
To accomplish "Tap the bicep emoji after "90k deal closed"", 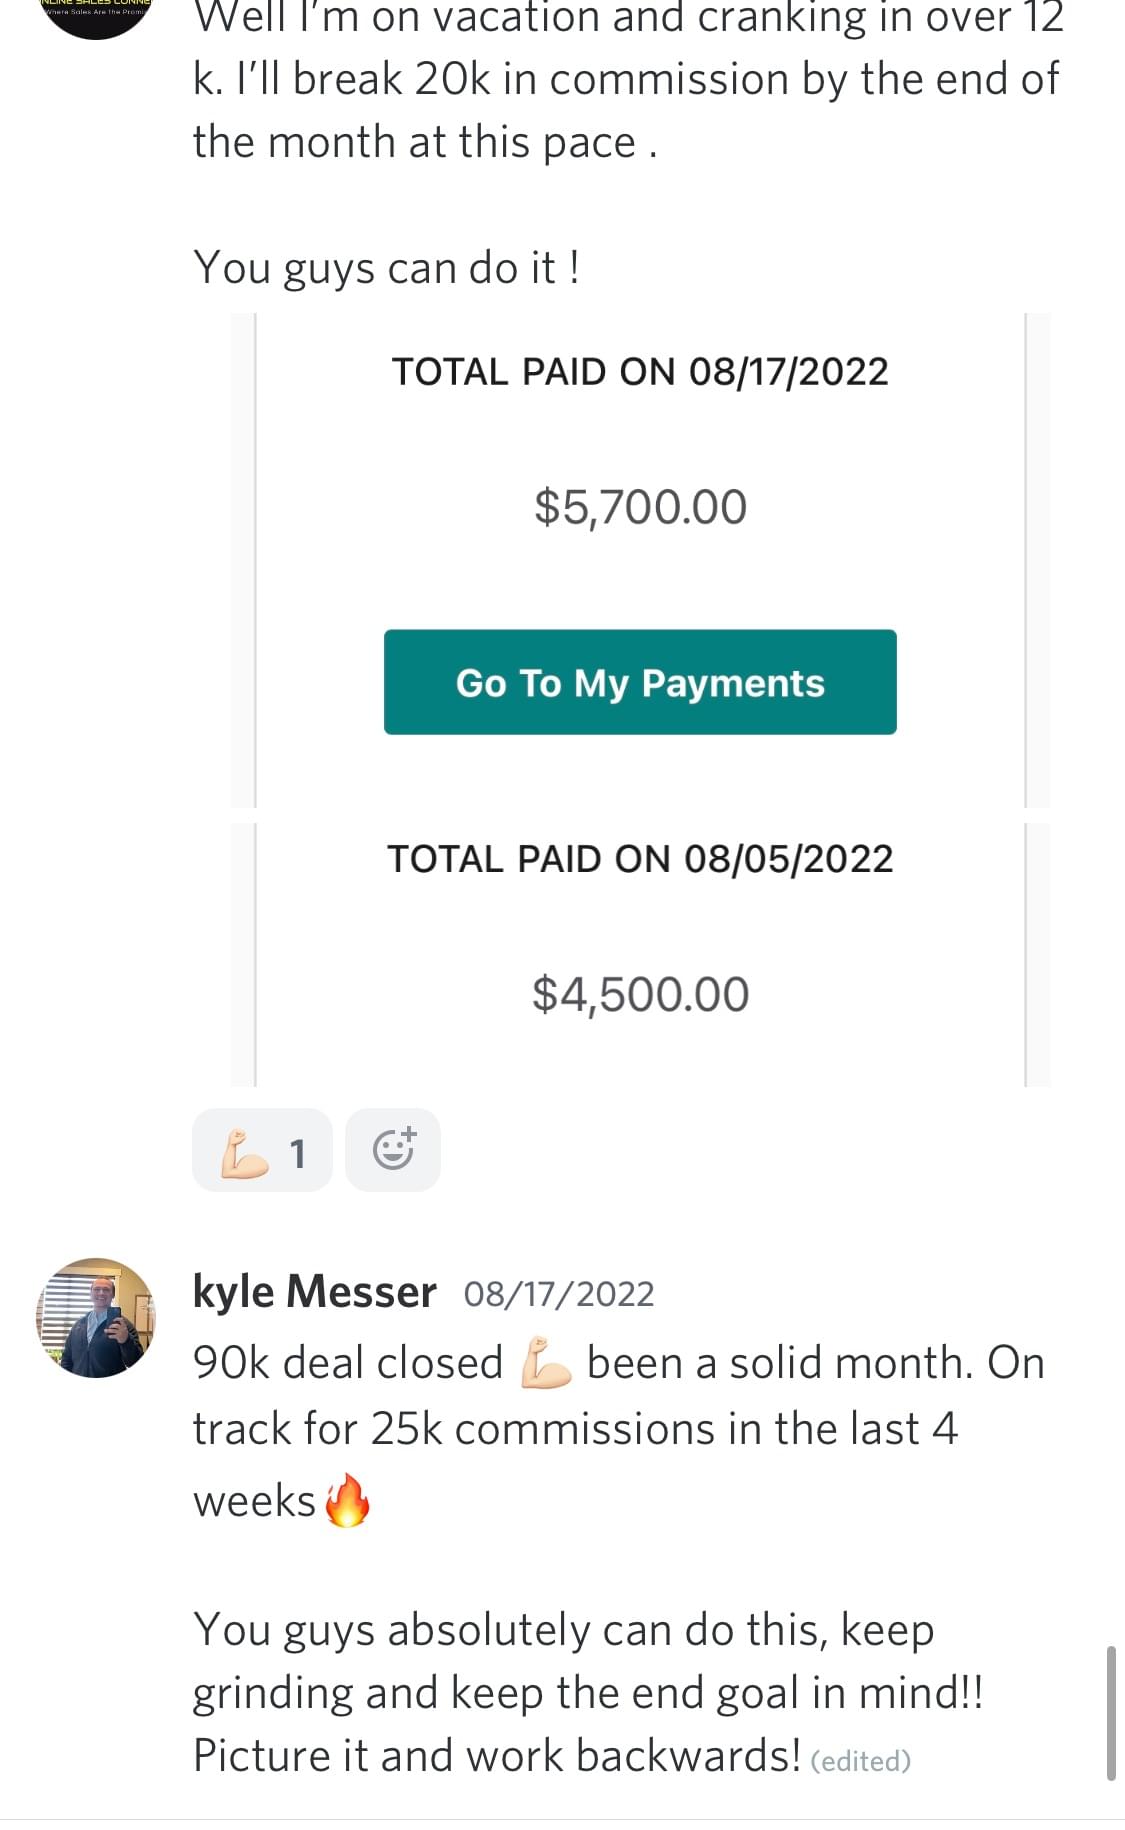I will click(x=545, y=1363).
